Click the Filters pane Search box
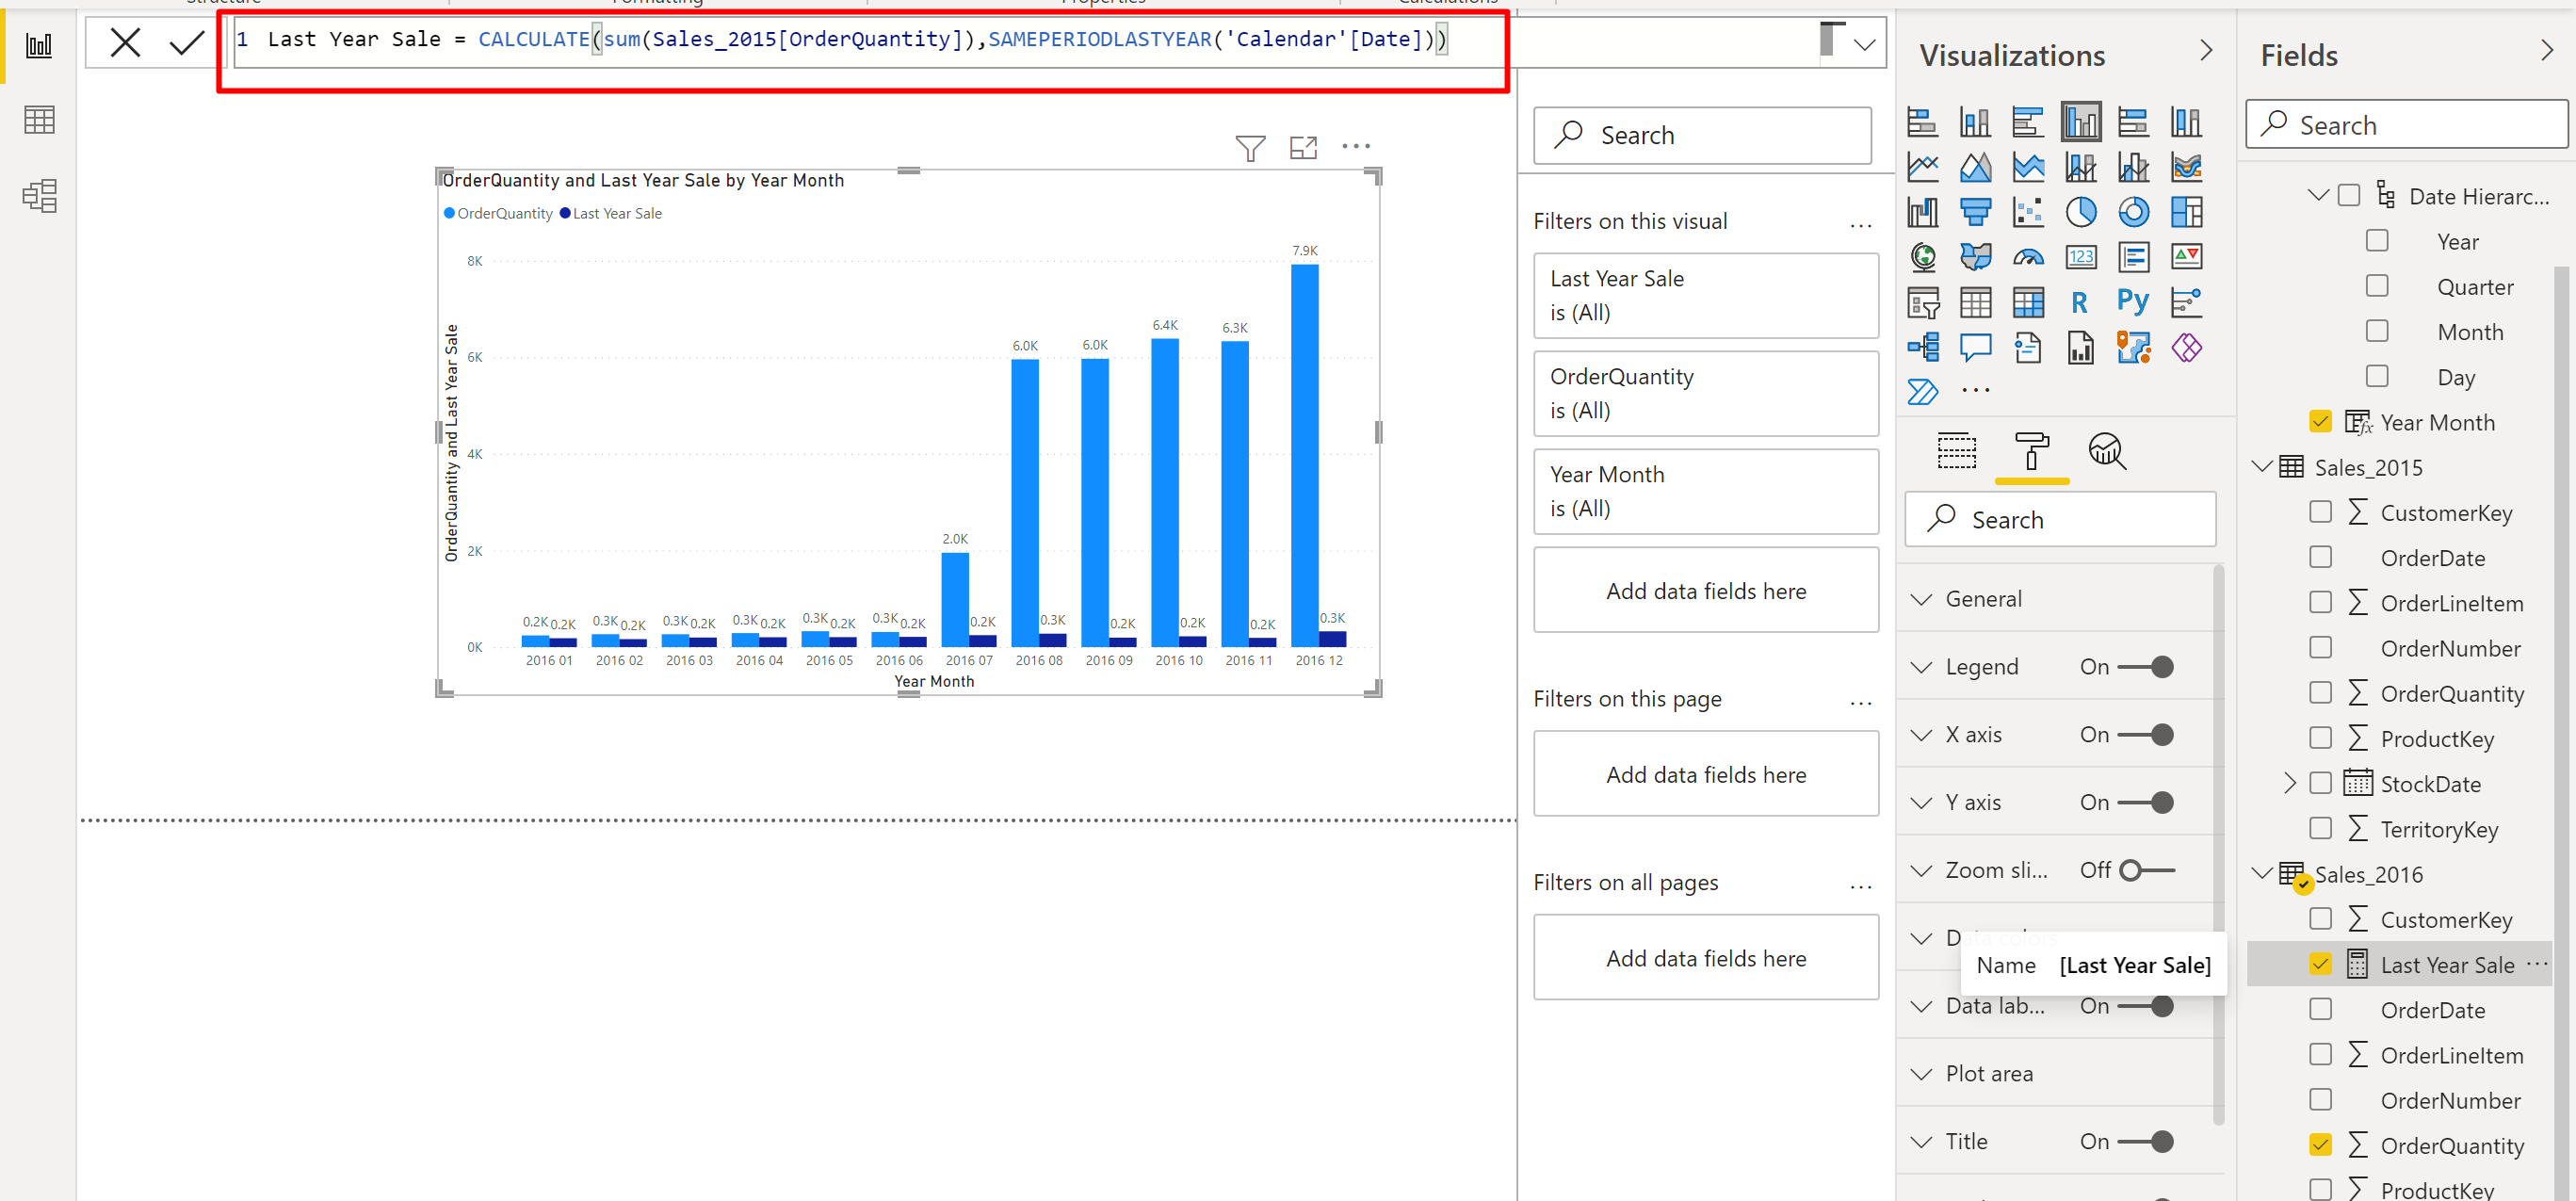The image size is (2576, 1201). coord(1702,135)
